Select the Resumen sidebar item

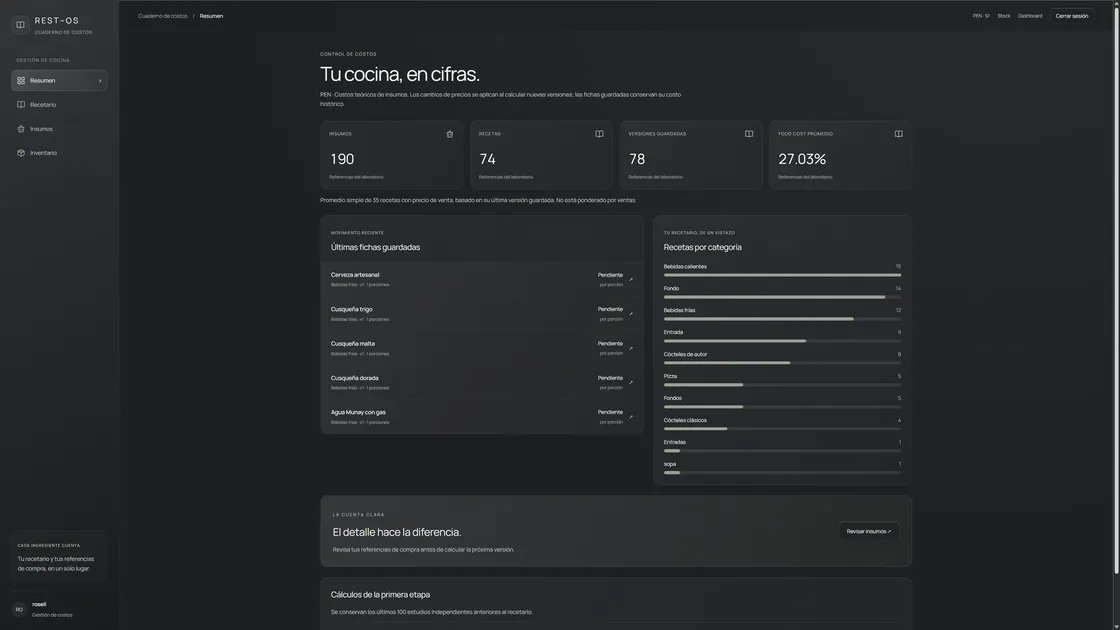[59, 81]
